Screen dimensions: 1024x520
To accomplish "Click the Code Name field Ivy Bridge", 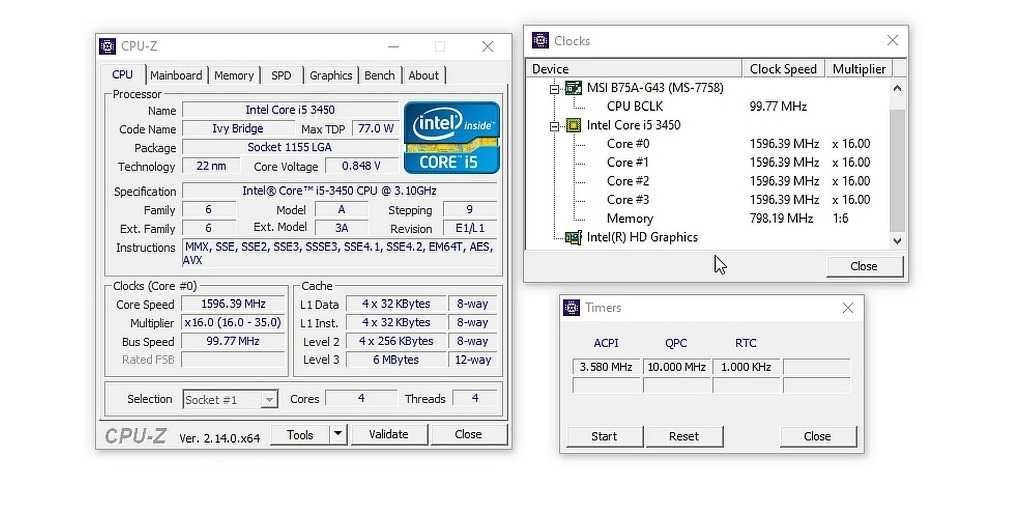I will pos(238,129).
